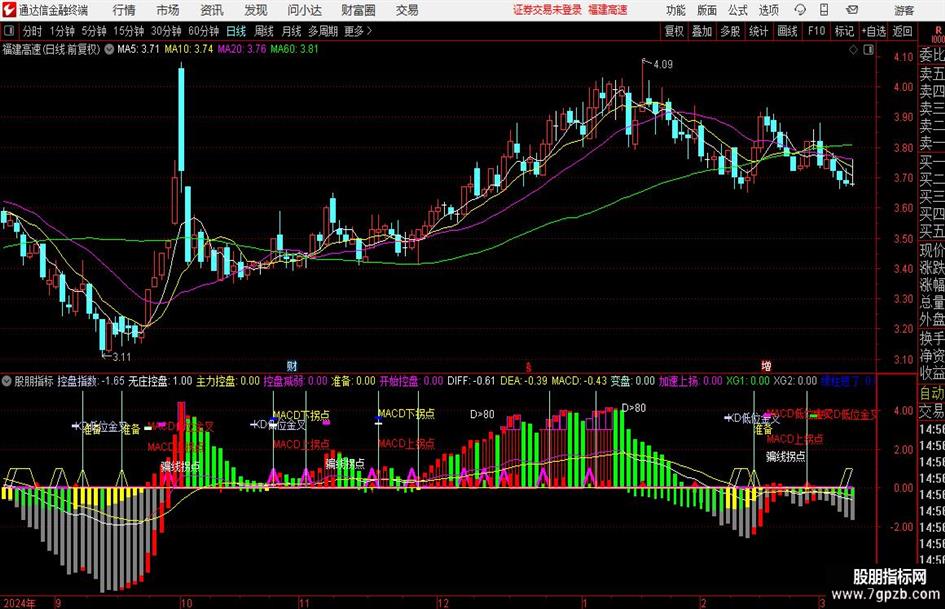Switch to the 60分钟 period tab
The width and height of the screenshot is (945, 609).
tap(203, 31)
